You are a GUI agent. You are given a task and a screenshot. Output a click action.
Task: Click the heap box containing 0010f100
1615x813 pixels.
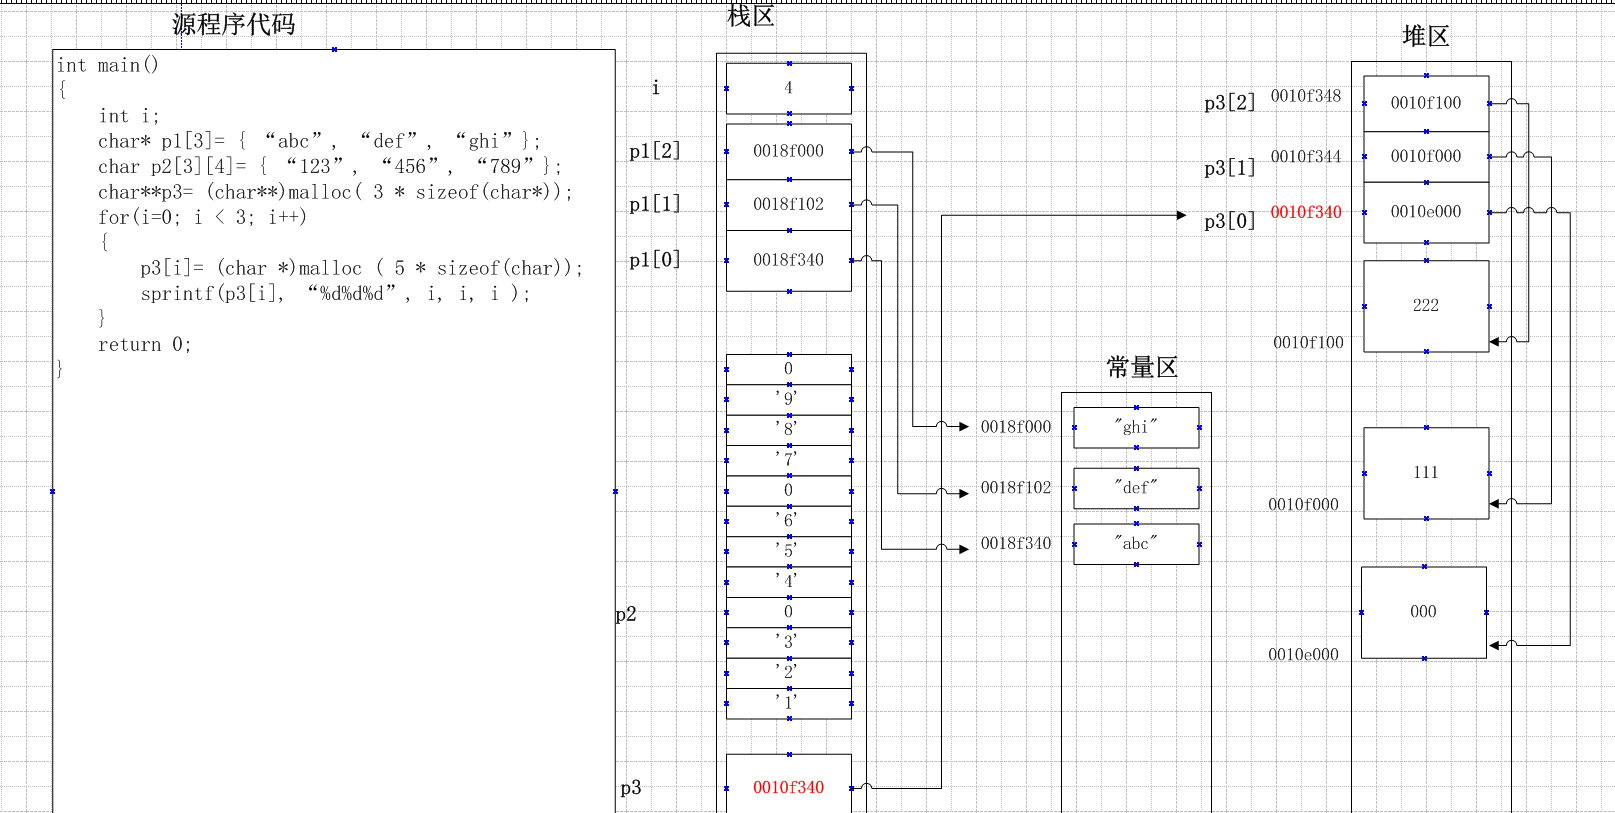tap(1426, 103)
